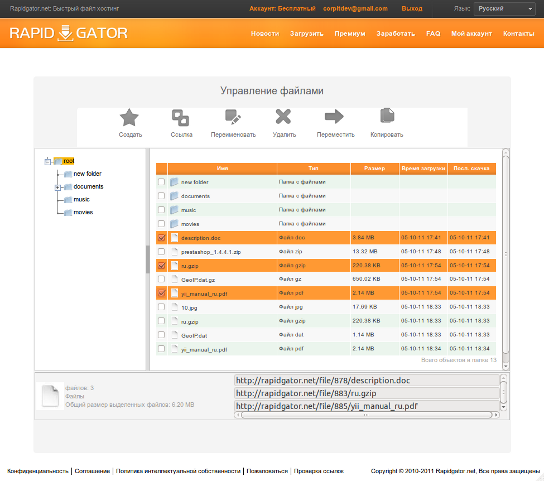Click the Аккаунт: Бесплатный link
This screenshot has width=544, height=481.
(x=282, y=9)
